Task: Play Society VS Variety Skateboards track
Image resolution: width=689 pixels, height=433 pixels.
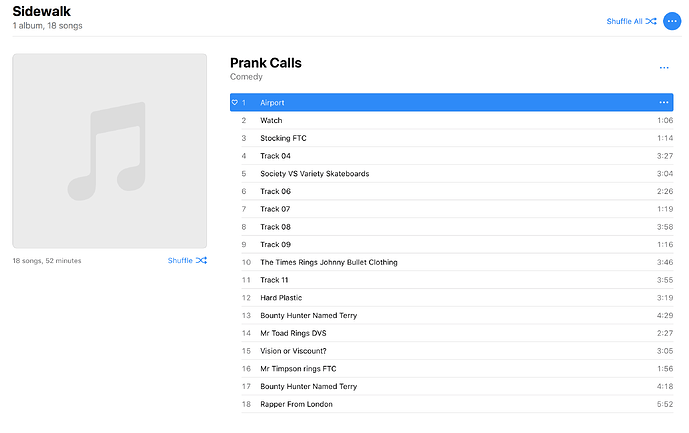Action: (x=314, y=173)
